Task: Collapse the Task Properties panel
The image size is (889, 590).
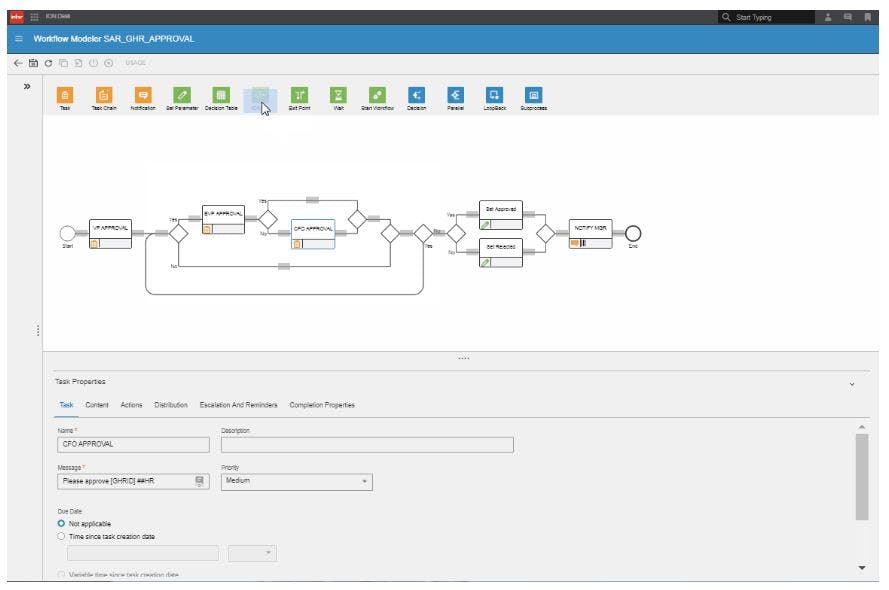Action: (x=851, y=381)
